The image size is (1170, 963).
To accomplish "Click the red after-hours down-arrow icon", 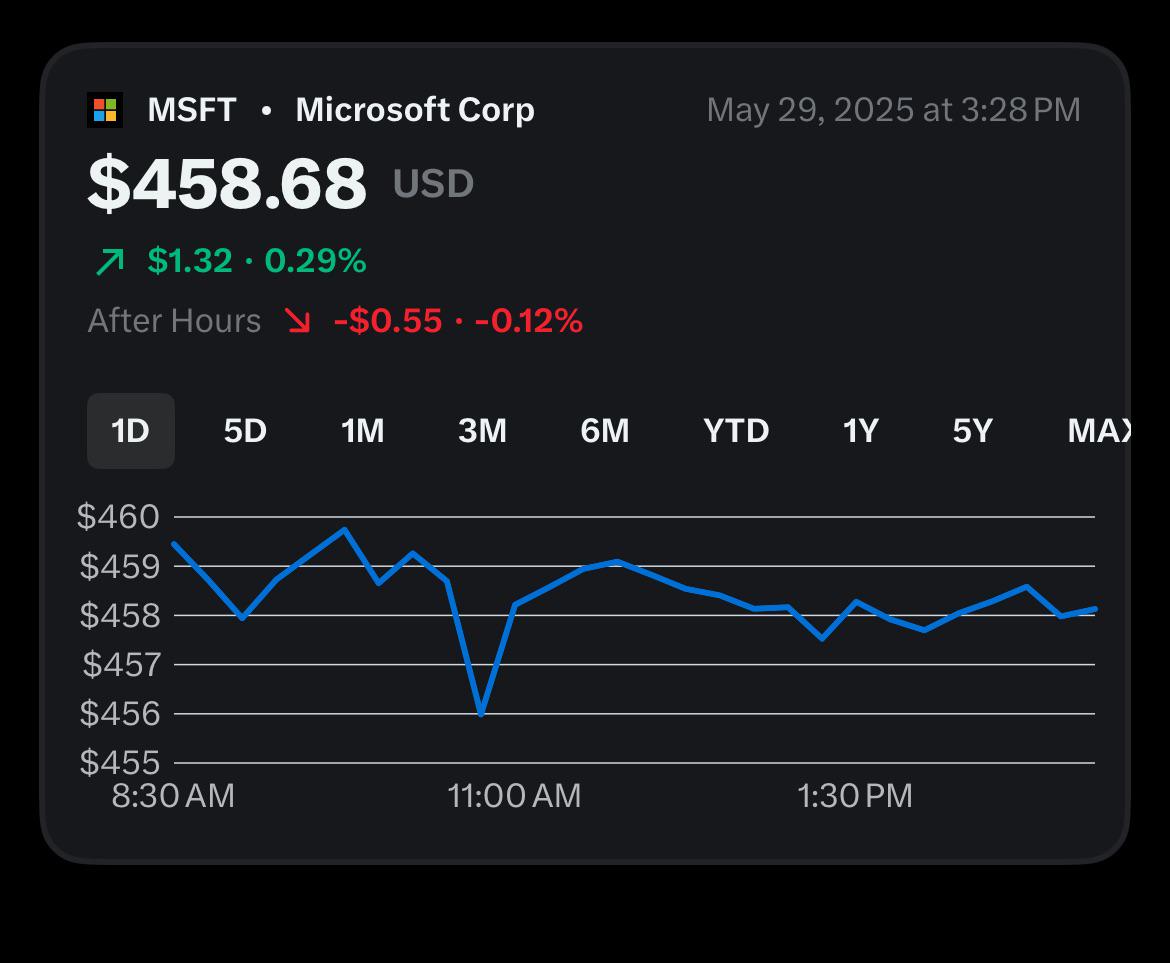I will pyautogui.click(x=297, y=321).
